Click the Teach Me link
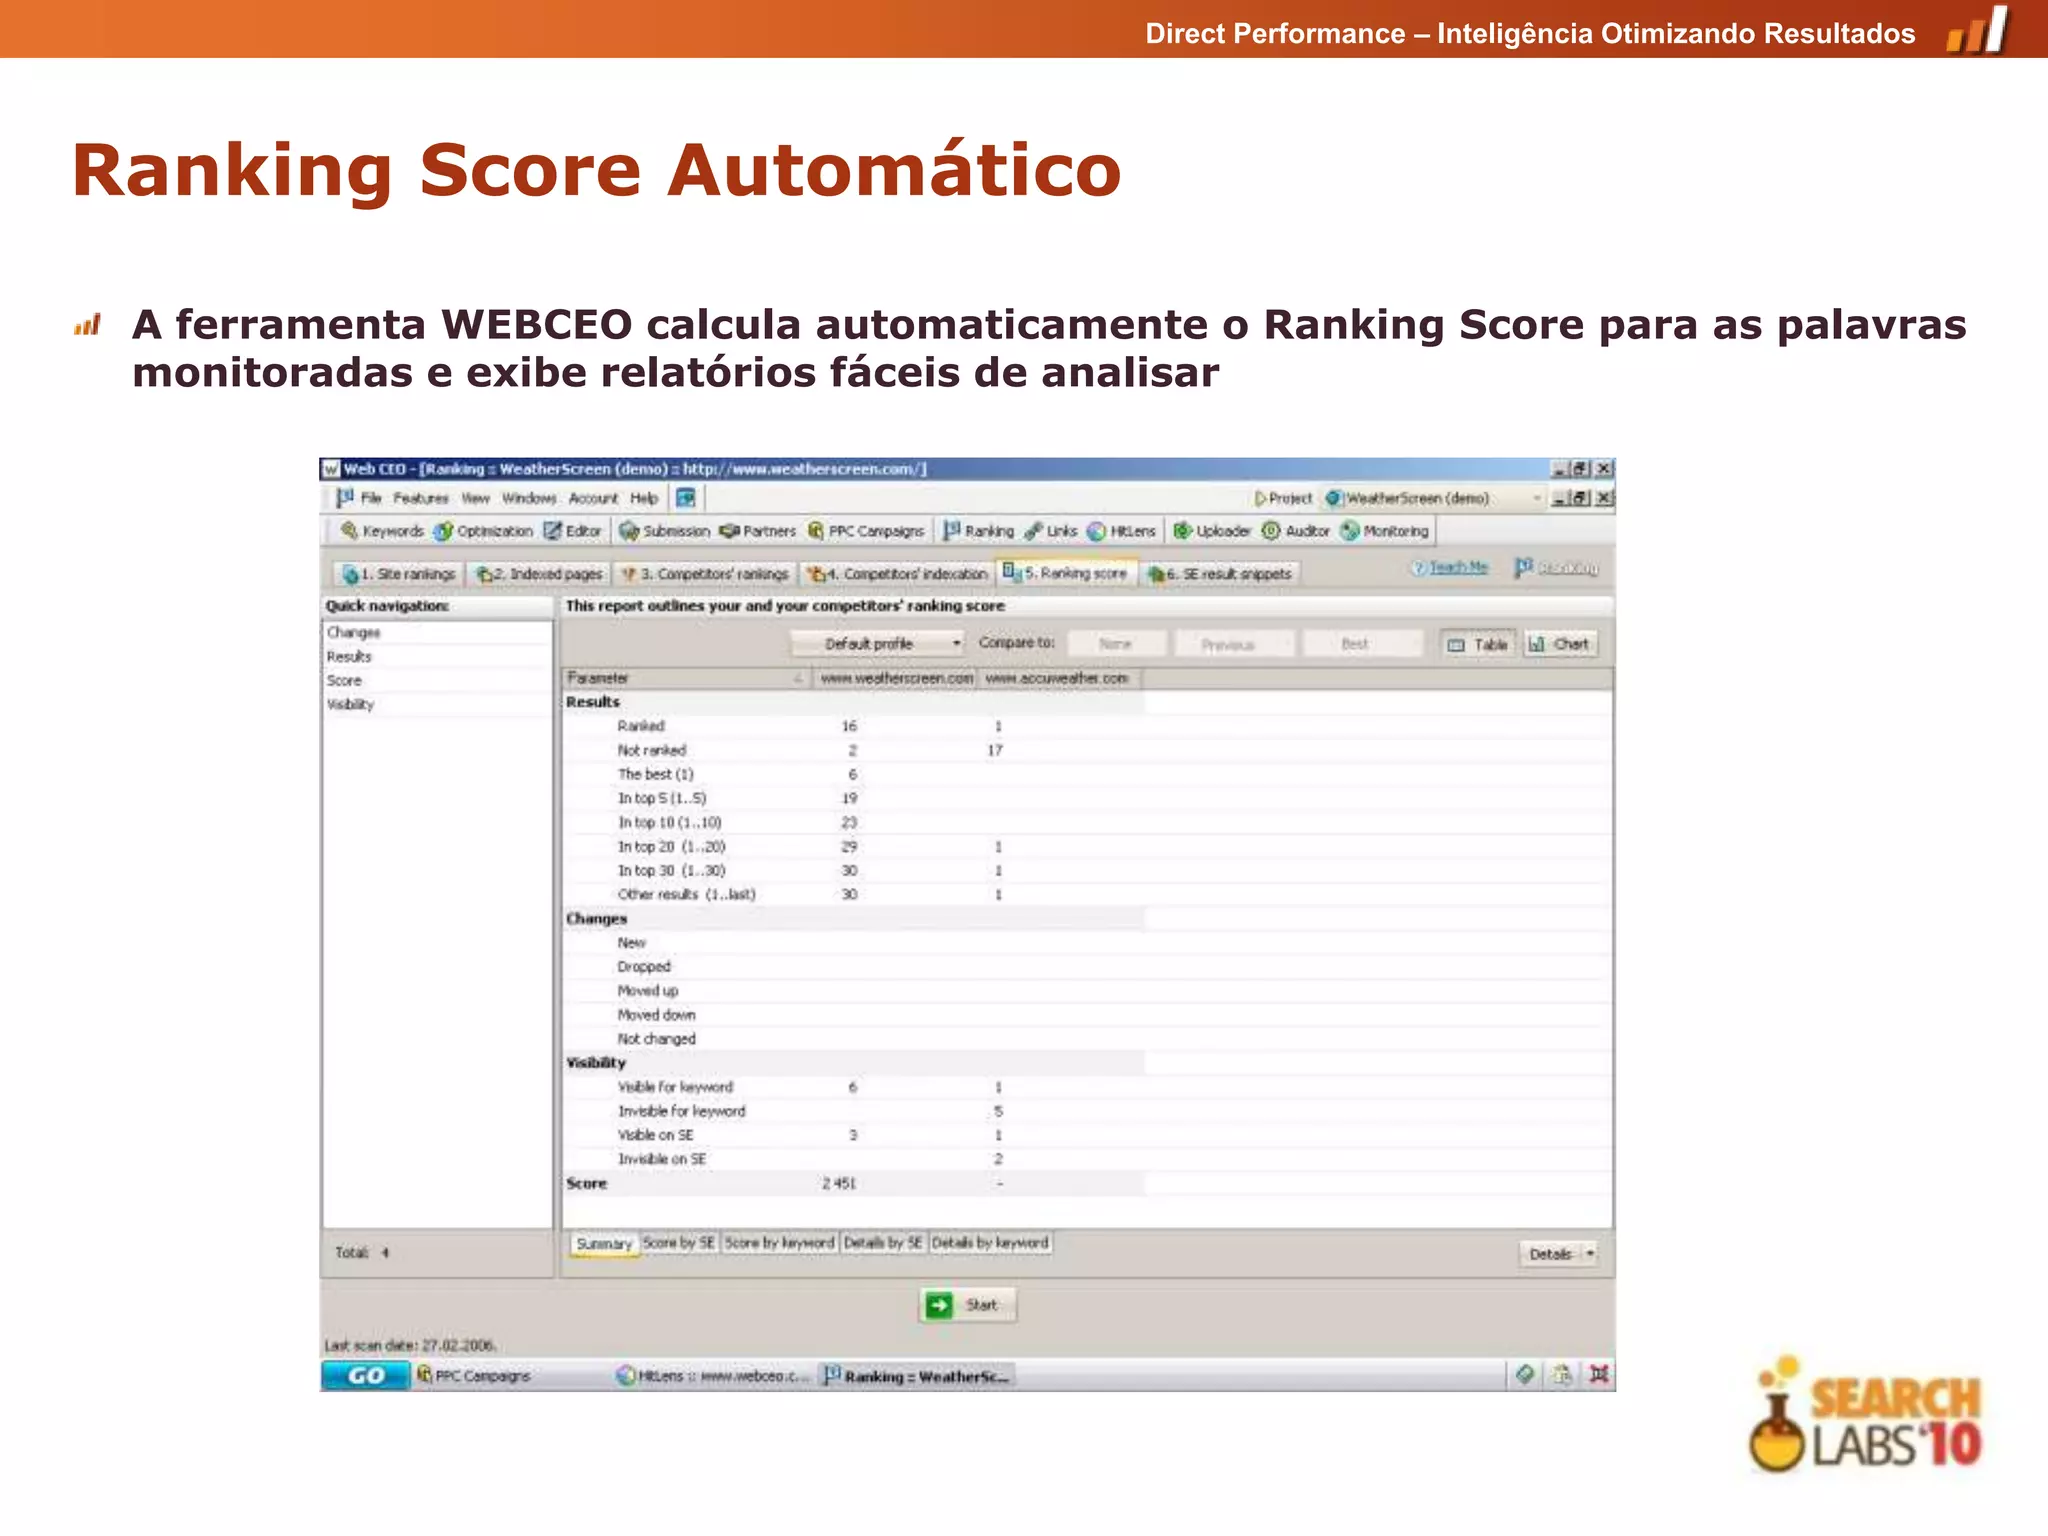Screen dimensions: 2048x1536 tap(1449, 567)
